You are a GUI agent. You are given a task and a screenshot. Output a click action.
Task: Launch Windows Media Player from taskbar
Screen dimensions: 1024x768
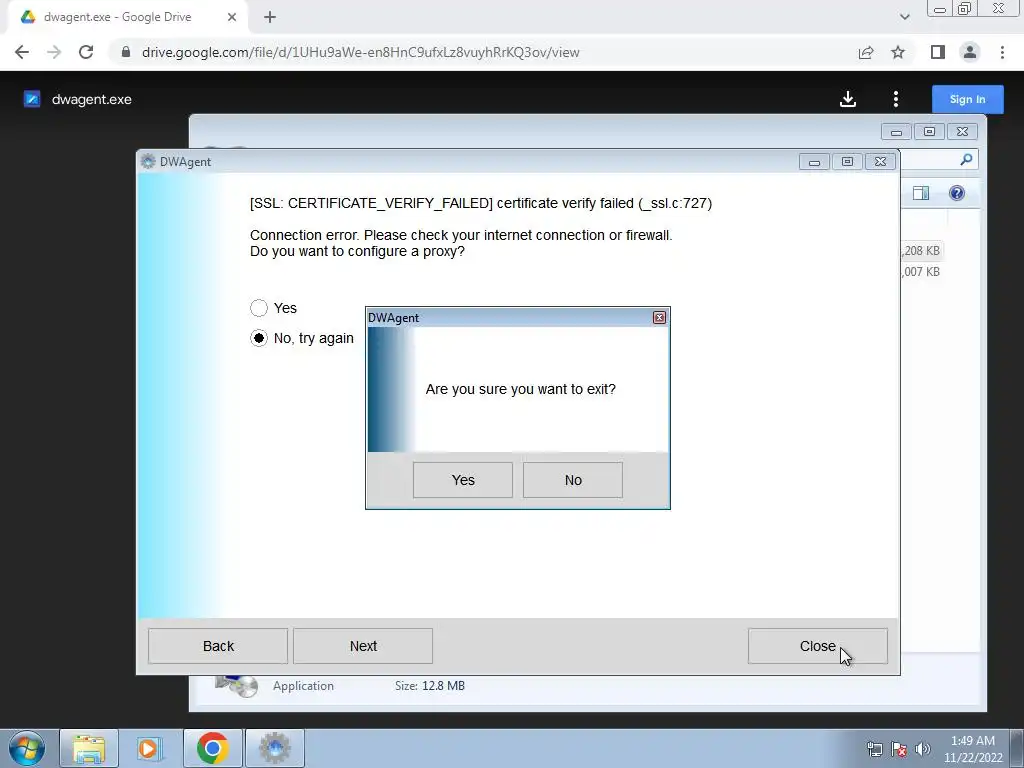150,748
